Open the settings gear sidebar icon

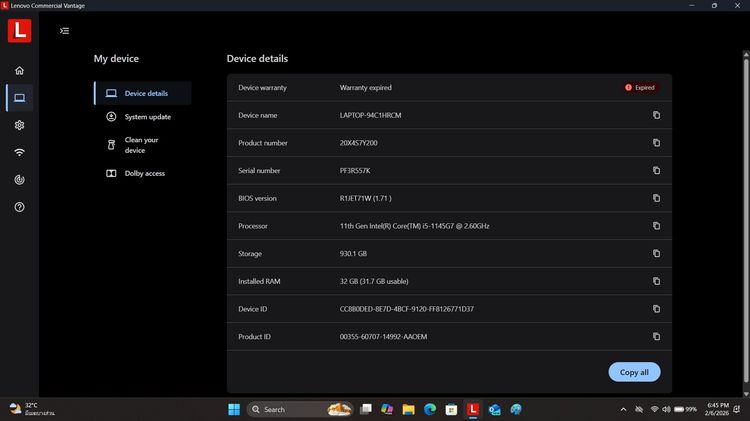(20, 125)
